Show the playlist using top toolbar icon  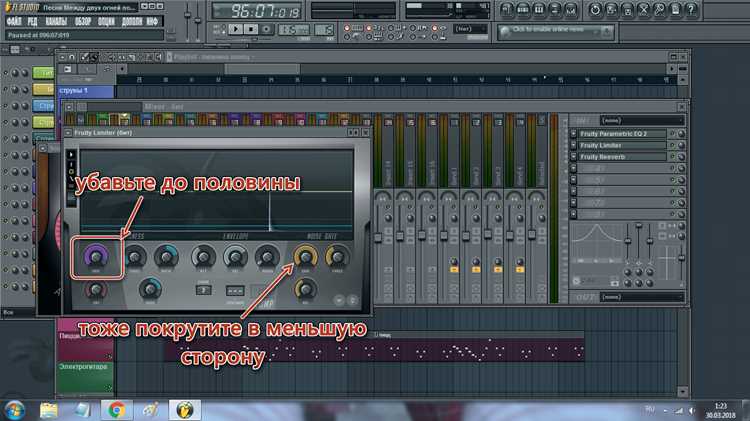[x=507, y=10]
